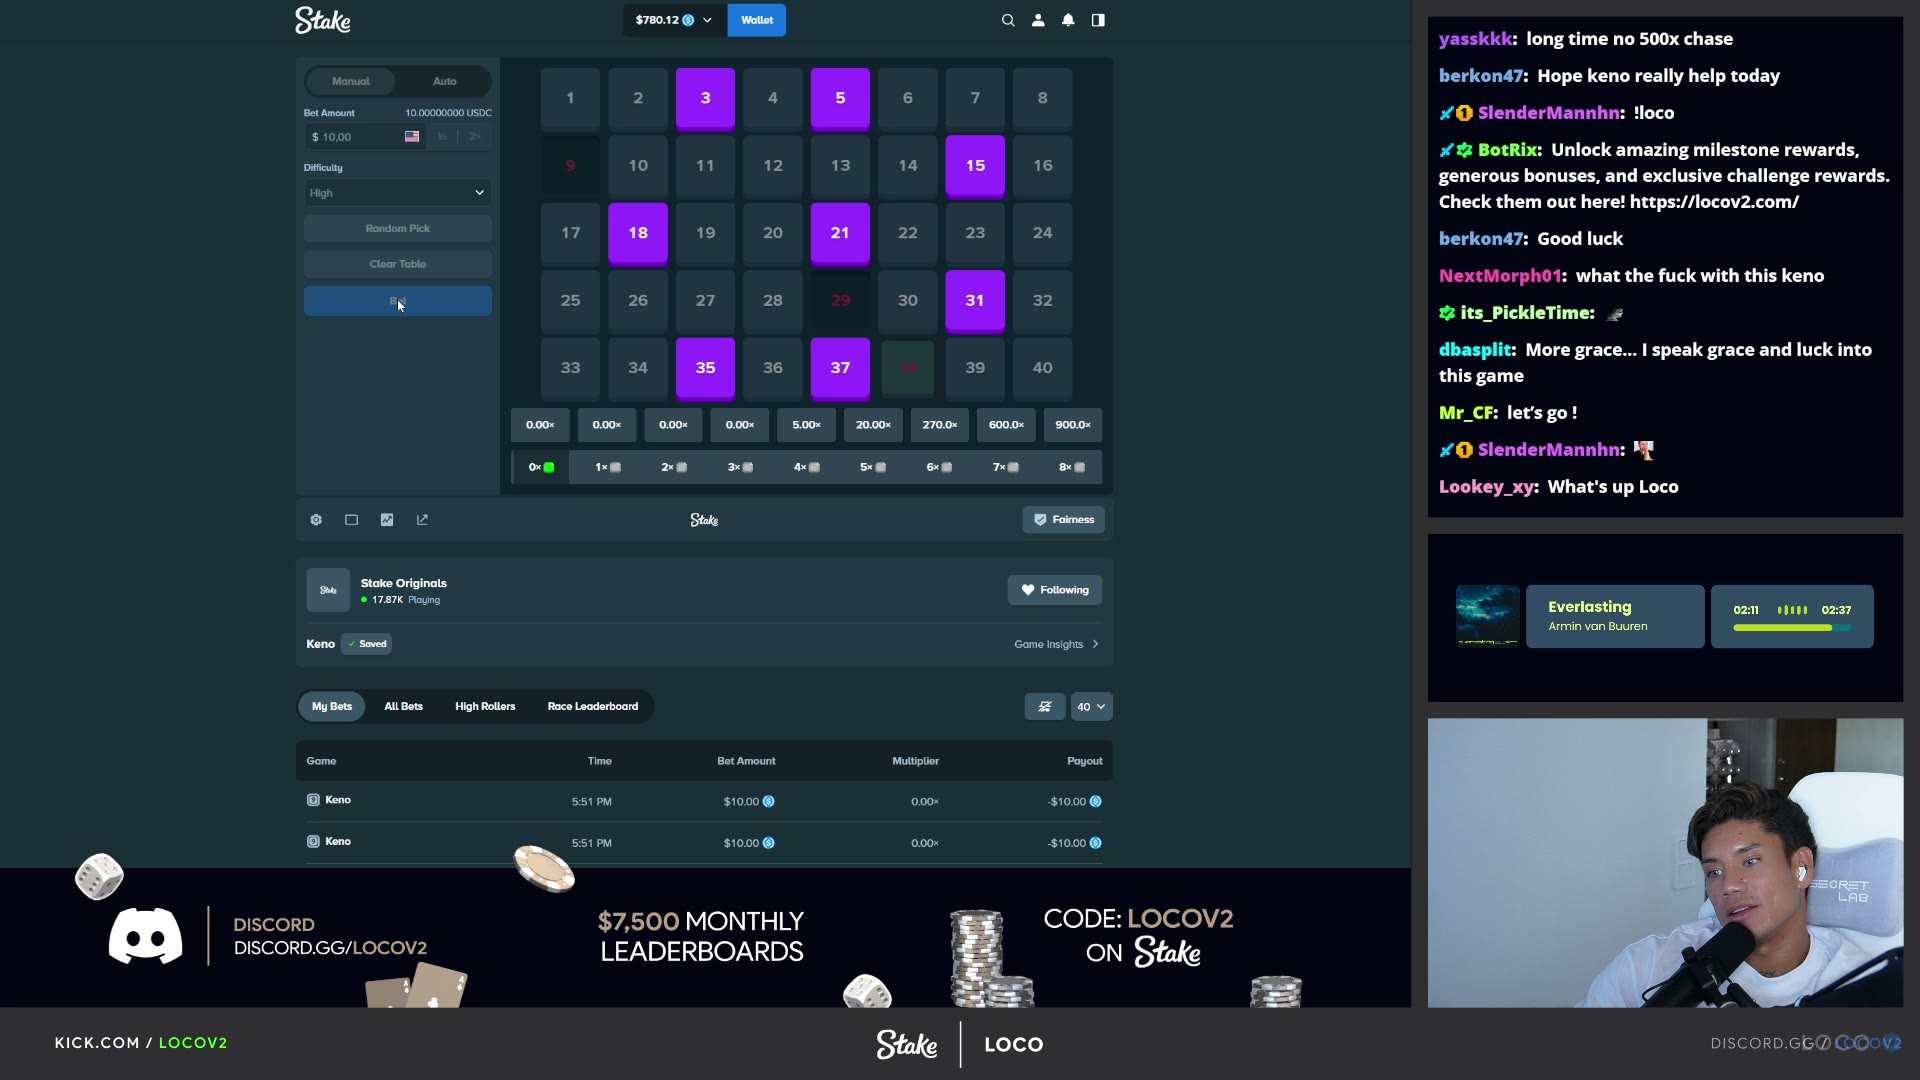The width and height of the screenshot is (1920, 1080).
Task: Halve the bet with ½ button
Action: coord(442,137)
